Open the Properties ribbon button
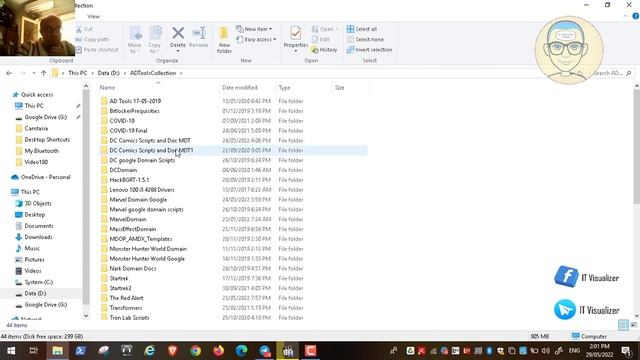 296,39
